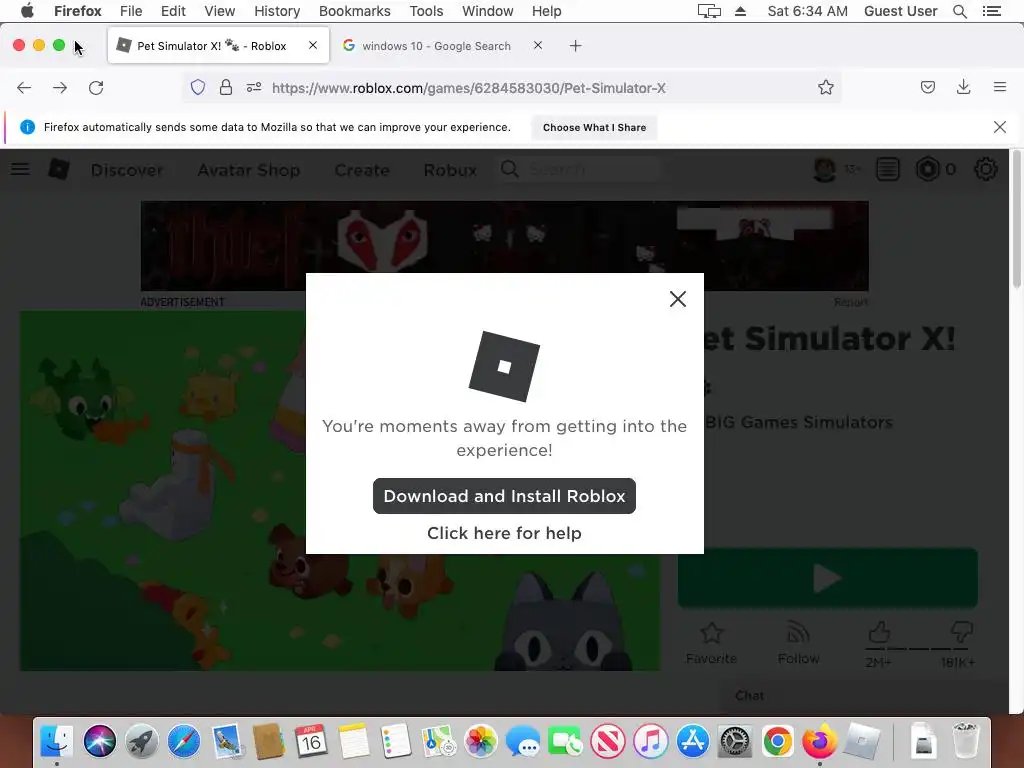Viewport: 1024px width, 768px height.
Task: Open the Roblox Create link
Action: tap(362, 170)
